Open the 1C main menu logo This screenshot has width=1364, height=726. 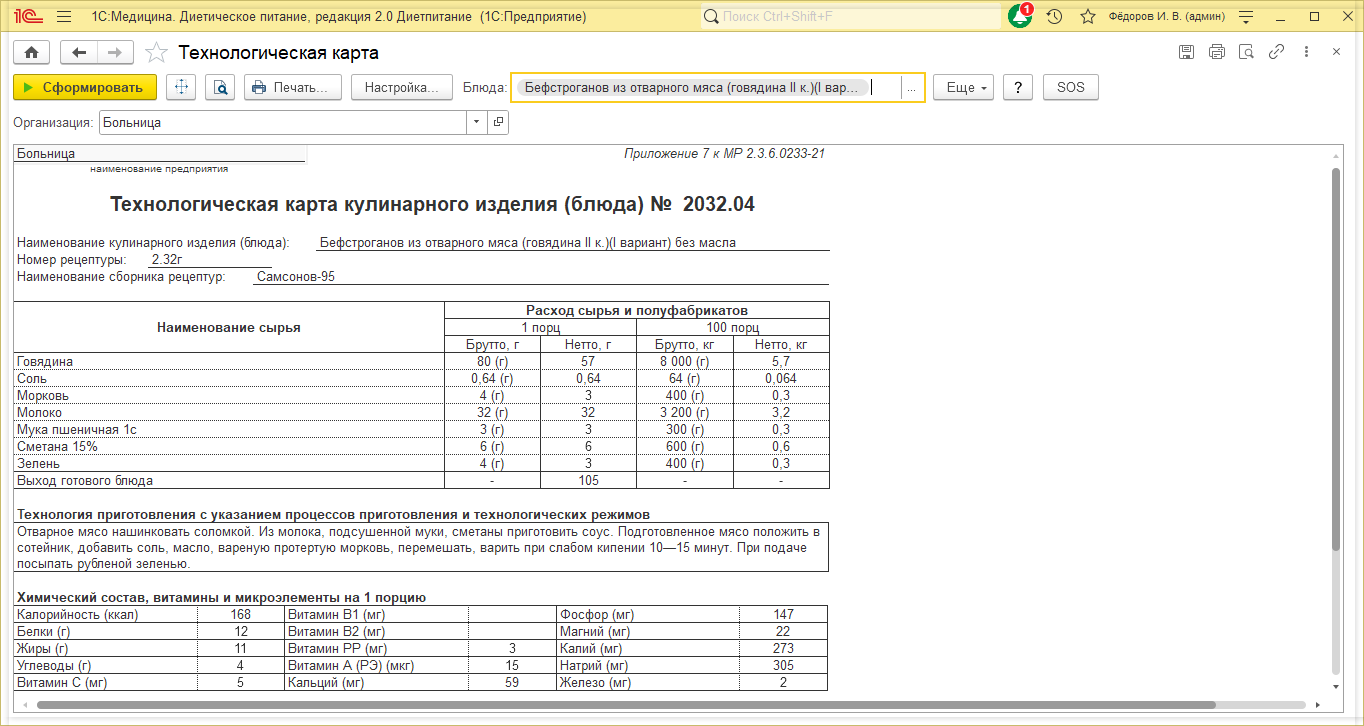(x=26, y=17)
